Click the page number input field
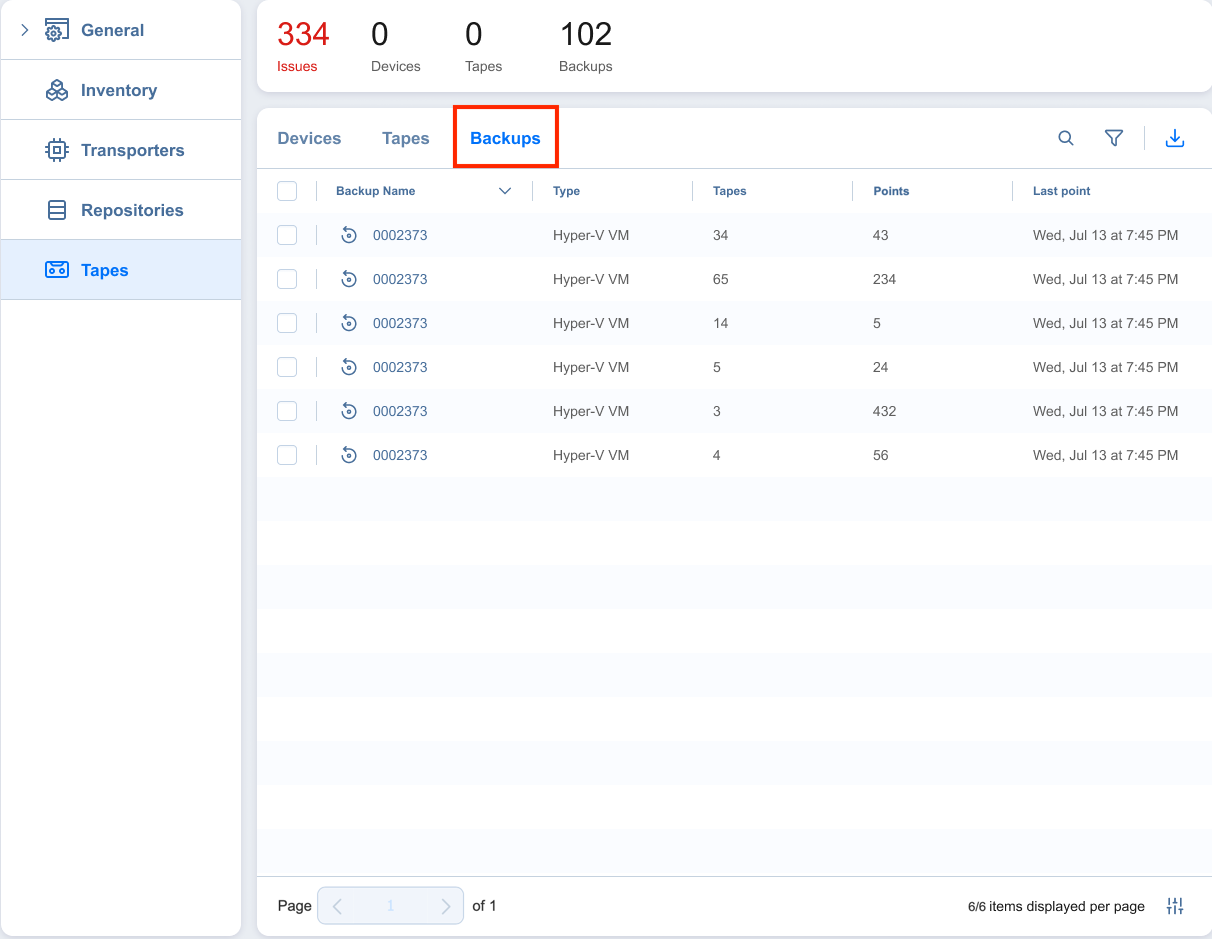Image resolution: width=1212 pixels, height=939 pixels. pyautogui.click(x=391, y=906)
